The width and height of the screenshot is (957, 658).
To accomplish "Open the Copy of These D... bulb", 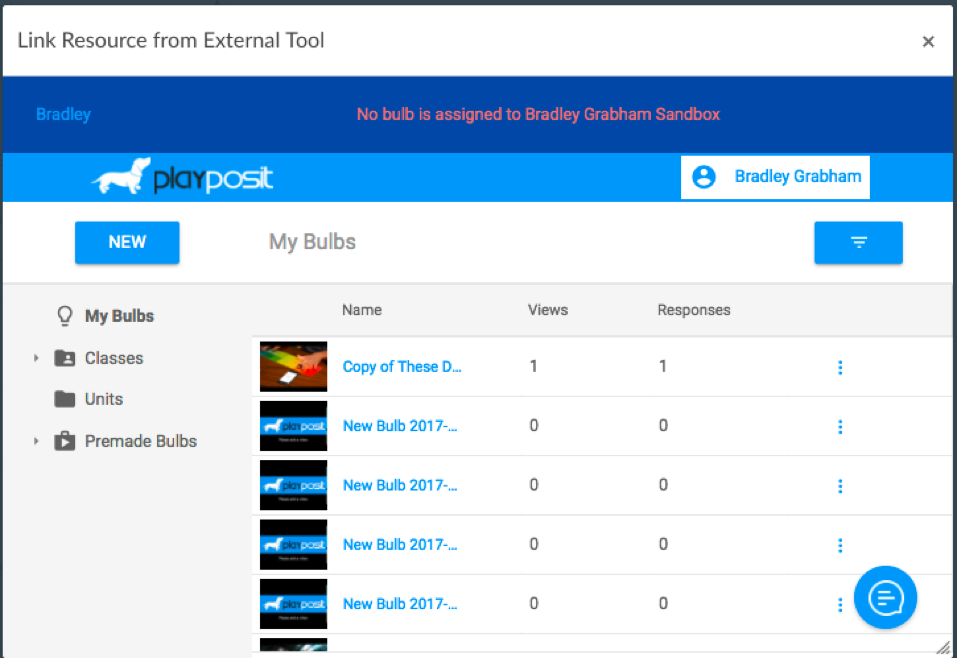I will tap(402, 366).
